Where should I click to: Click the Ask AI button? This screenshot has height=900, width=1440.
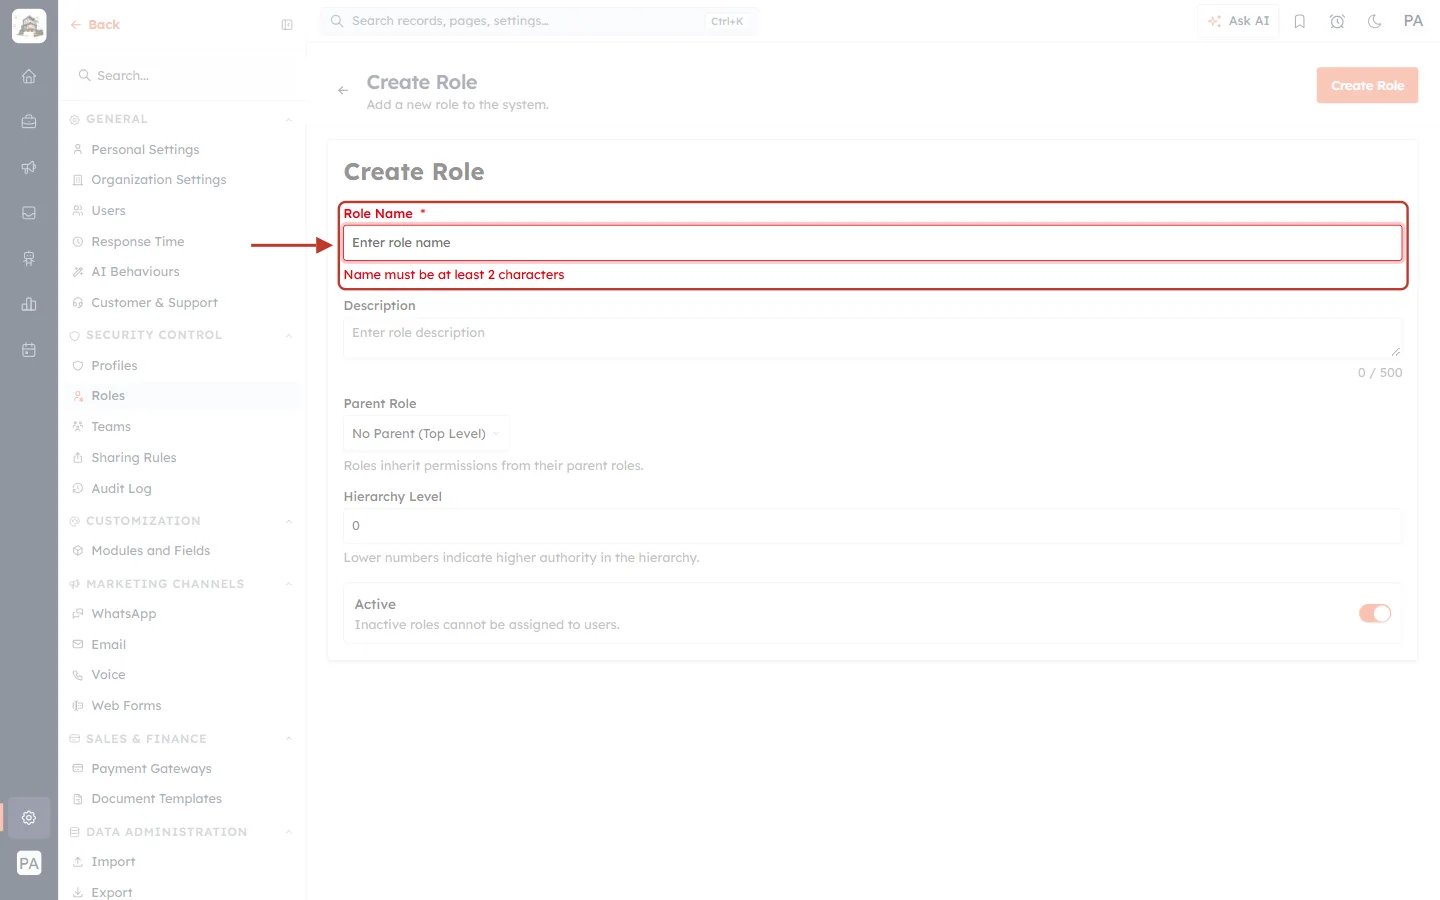tap(1239, 21)
